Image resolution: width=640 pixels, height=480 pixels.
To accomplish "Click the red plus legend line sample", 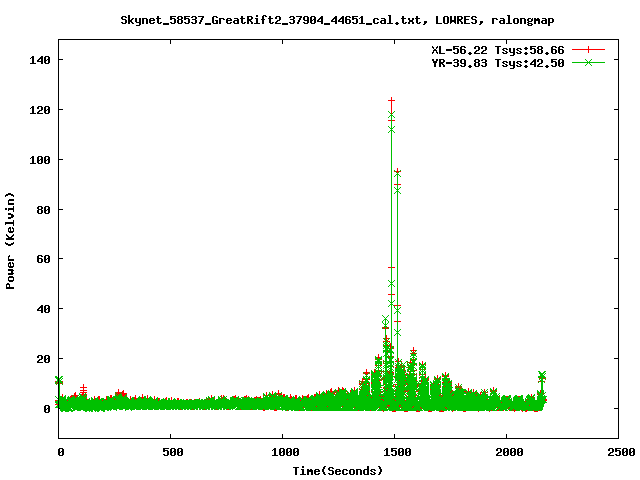I will 588,50.
